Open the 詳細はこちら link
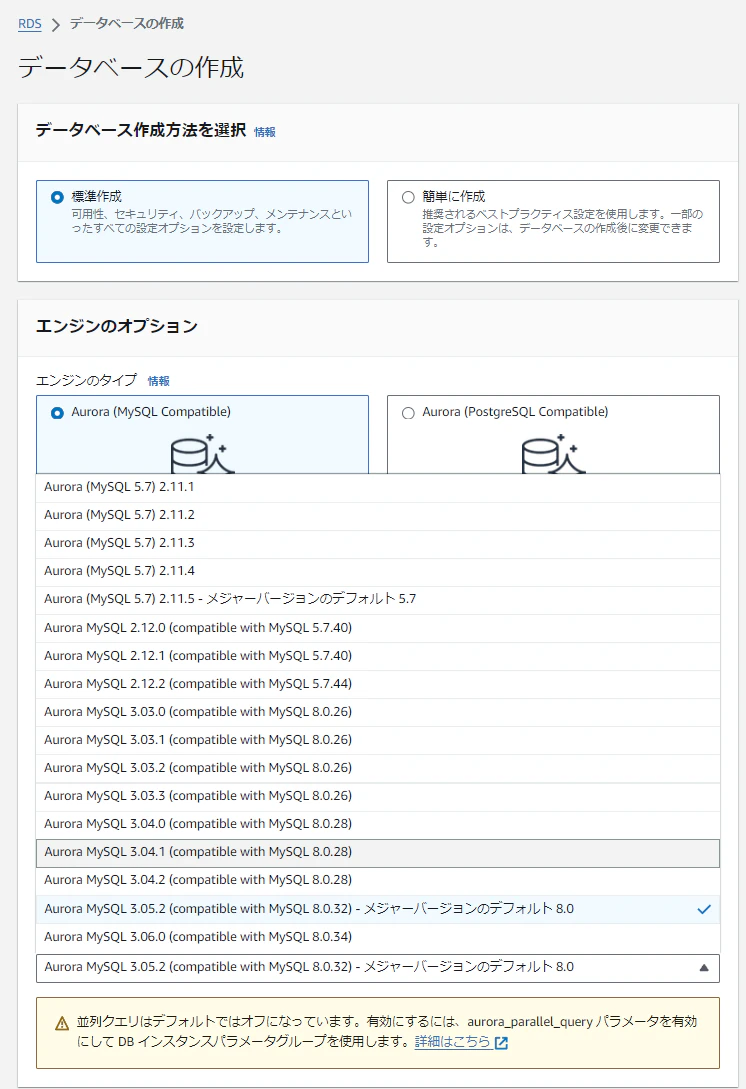 (x=453, y=1042)
